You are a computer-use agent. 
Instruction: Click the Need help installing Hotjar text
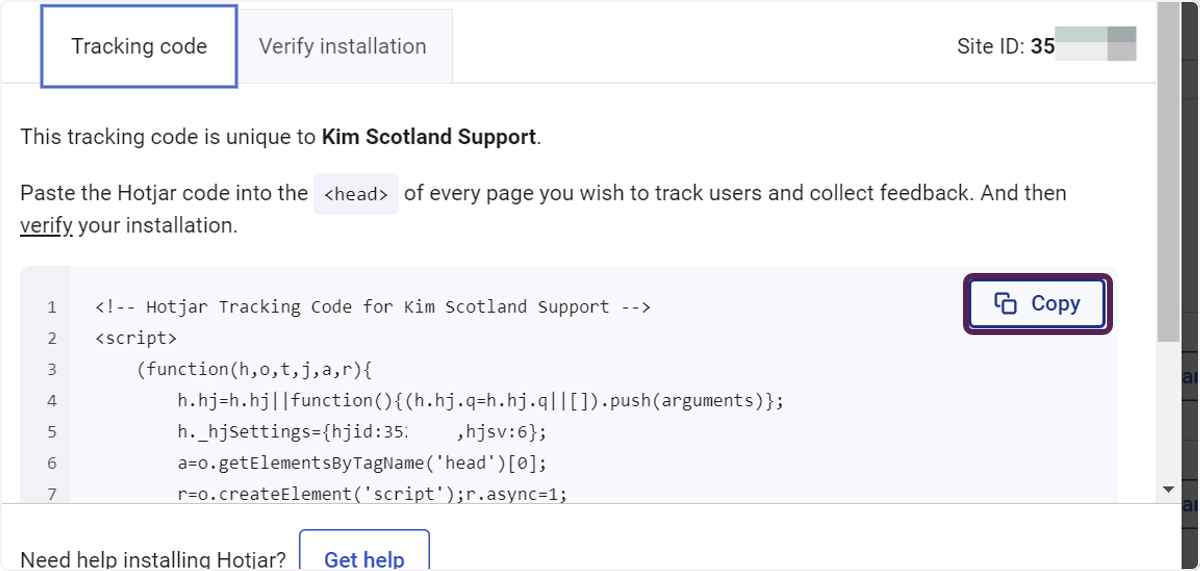[x=153, y=560]
